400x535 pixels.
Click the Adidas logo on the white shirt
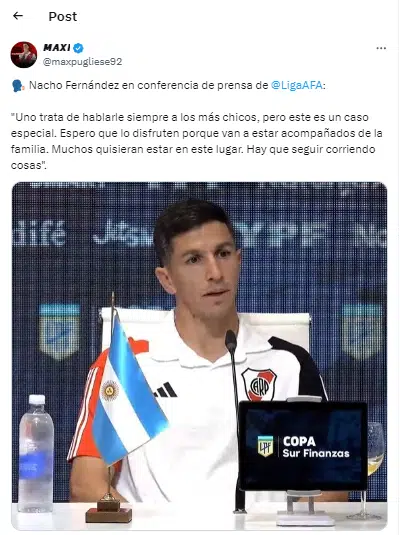[x=166, y=390]
